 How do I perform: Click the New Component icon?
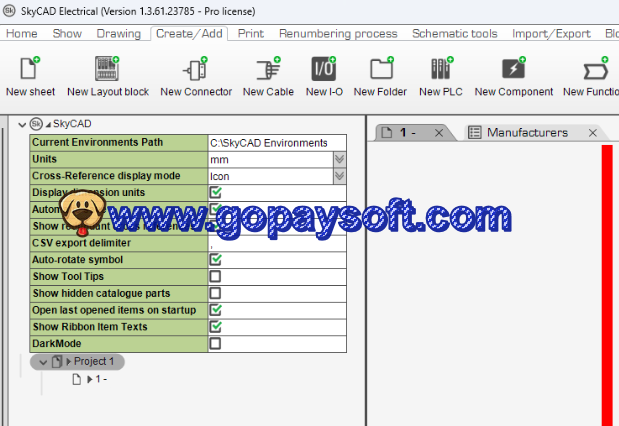[x=513, y=70]
